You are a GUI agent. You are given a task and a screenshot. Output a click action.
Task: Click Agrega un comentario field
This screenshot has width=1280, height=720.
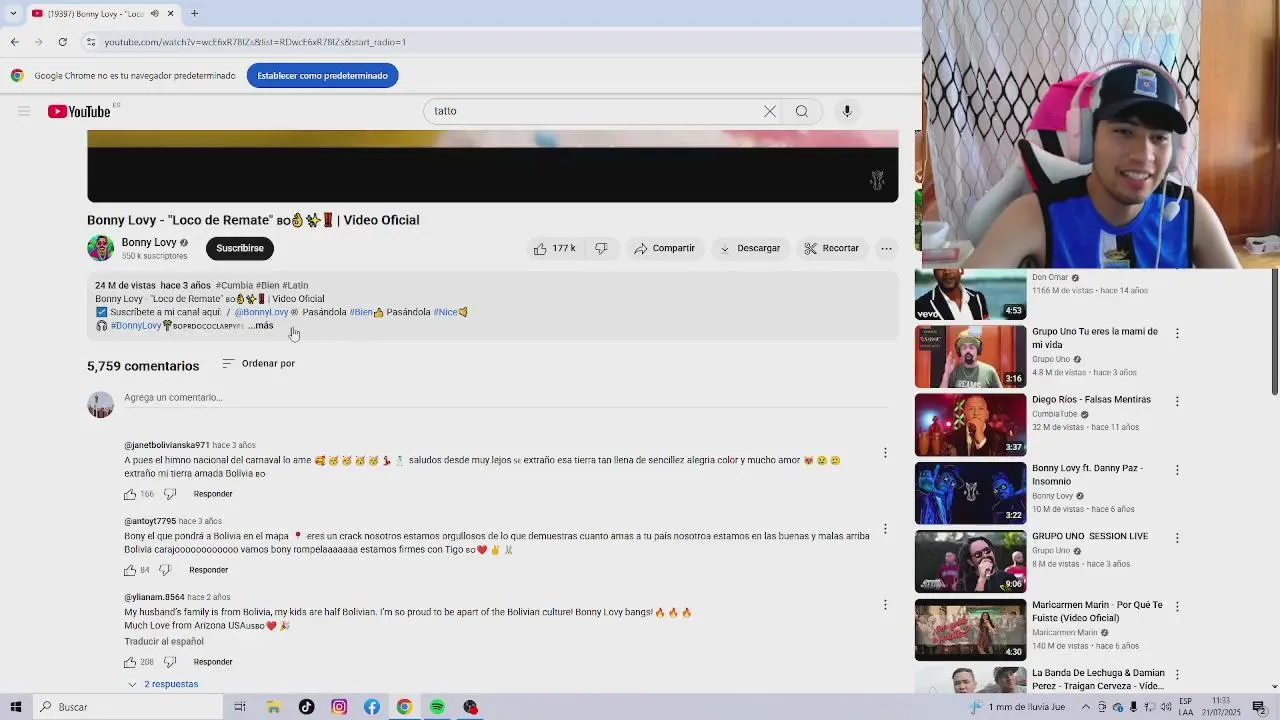point(505,398)
